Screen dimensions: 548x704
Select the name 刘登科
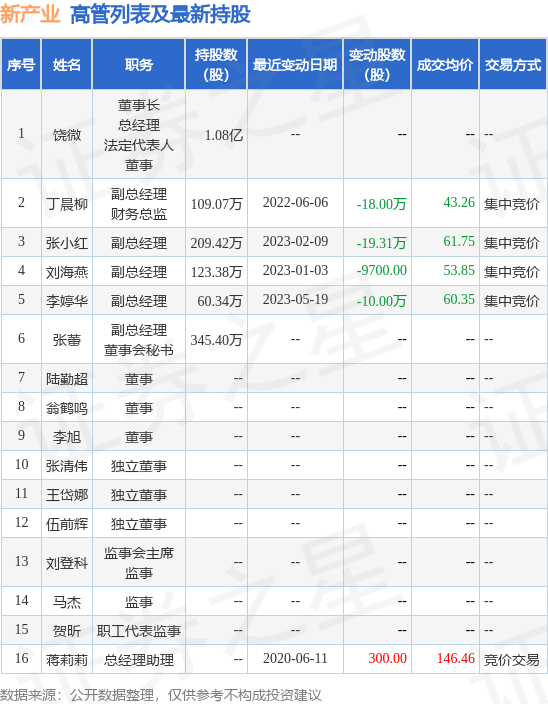pyautogui.click(x=67, y=563)
